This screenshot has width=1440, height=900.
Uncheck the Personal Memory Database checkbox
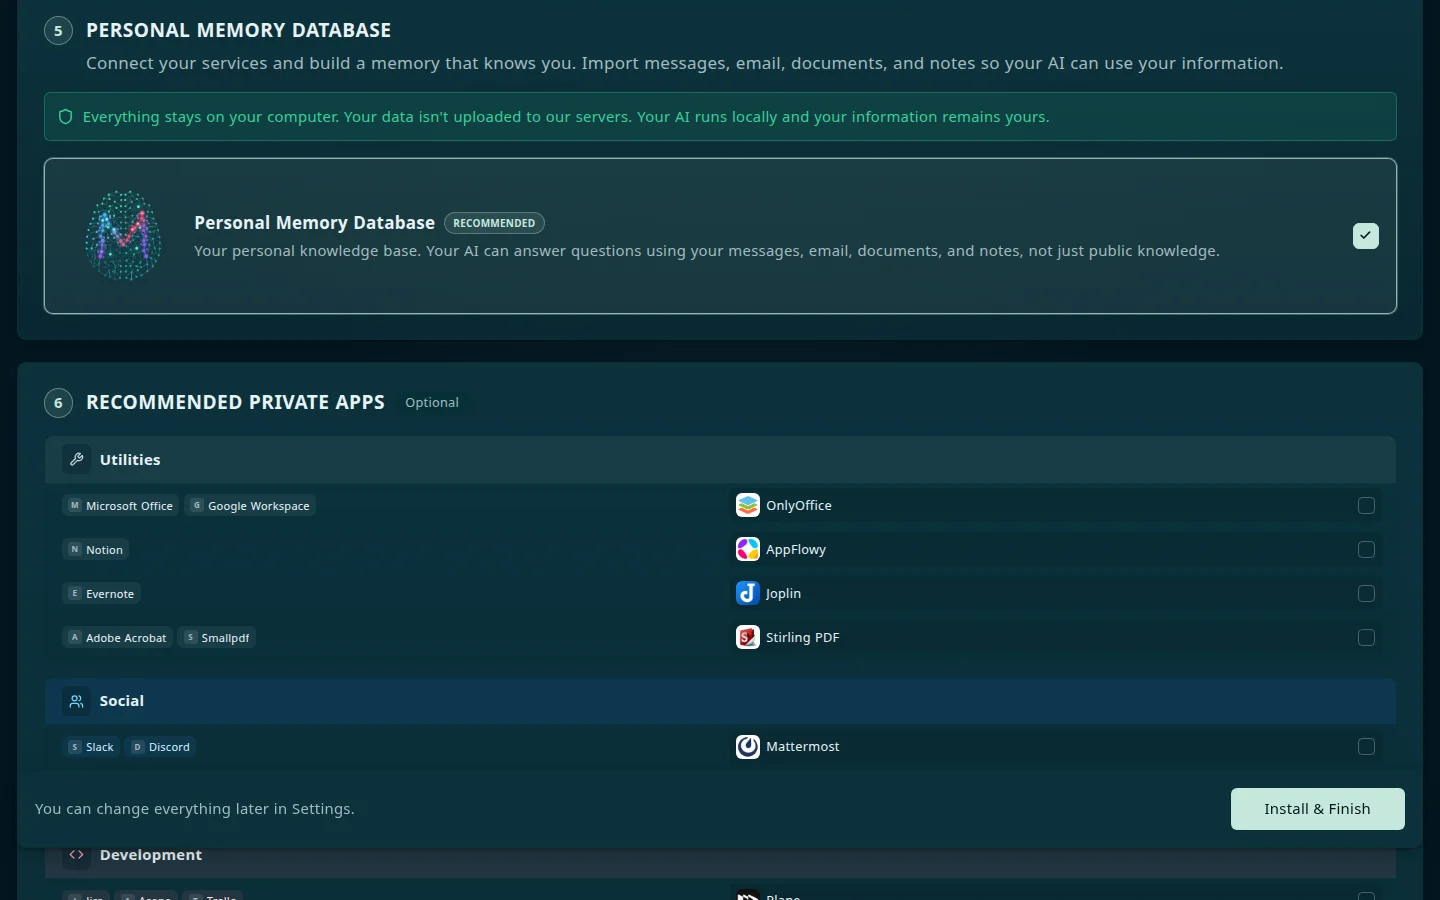[1366, 236]
